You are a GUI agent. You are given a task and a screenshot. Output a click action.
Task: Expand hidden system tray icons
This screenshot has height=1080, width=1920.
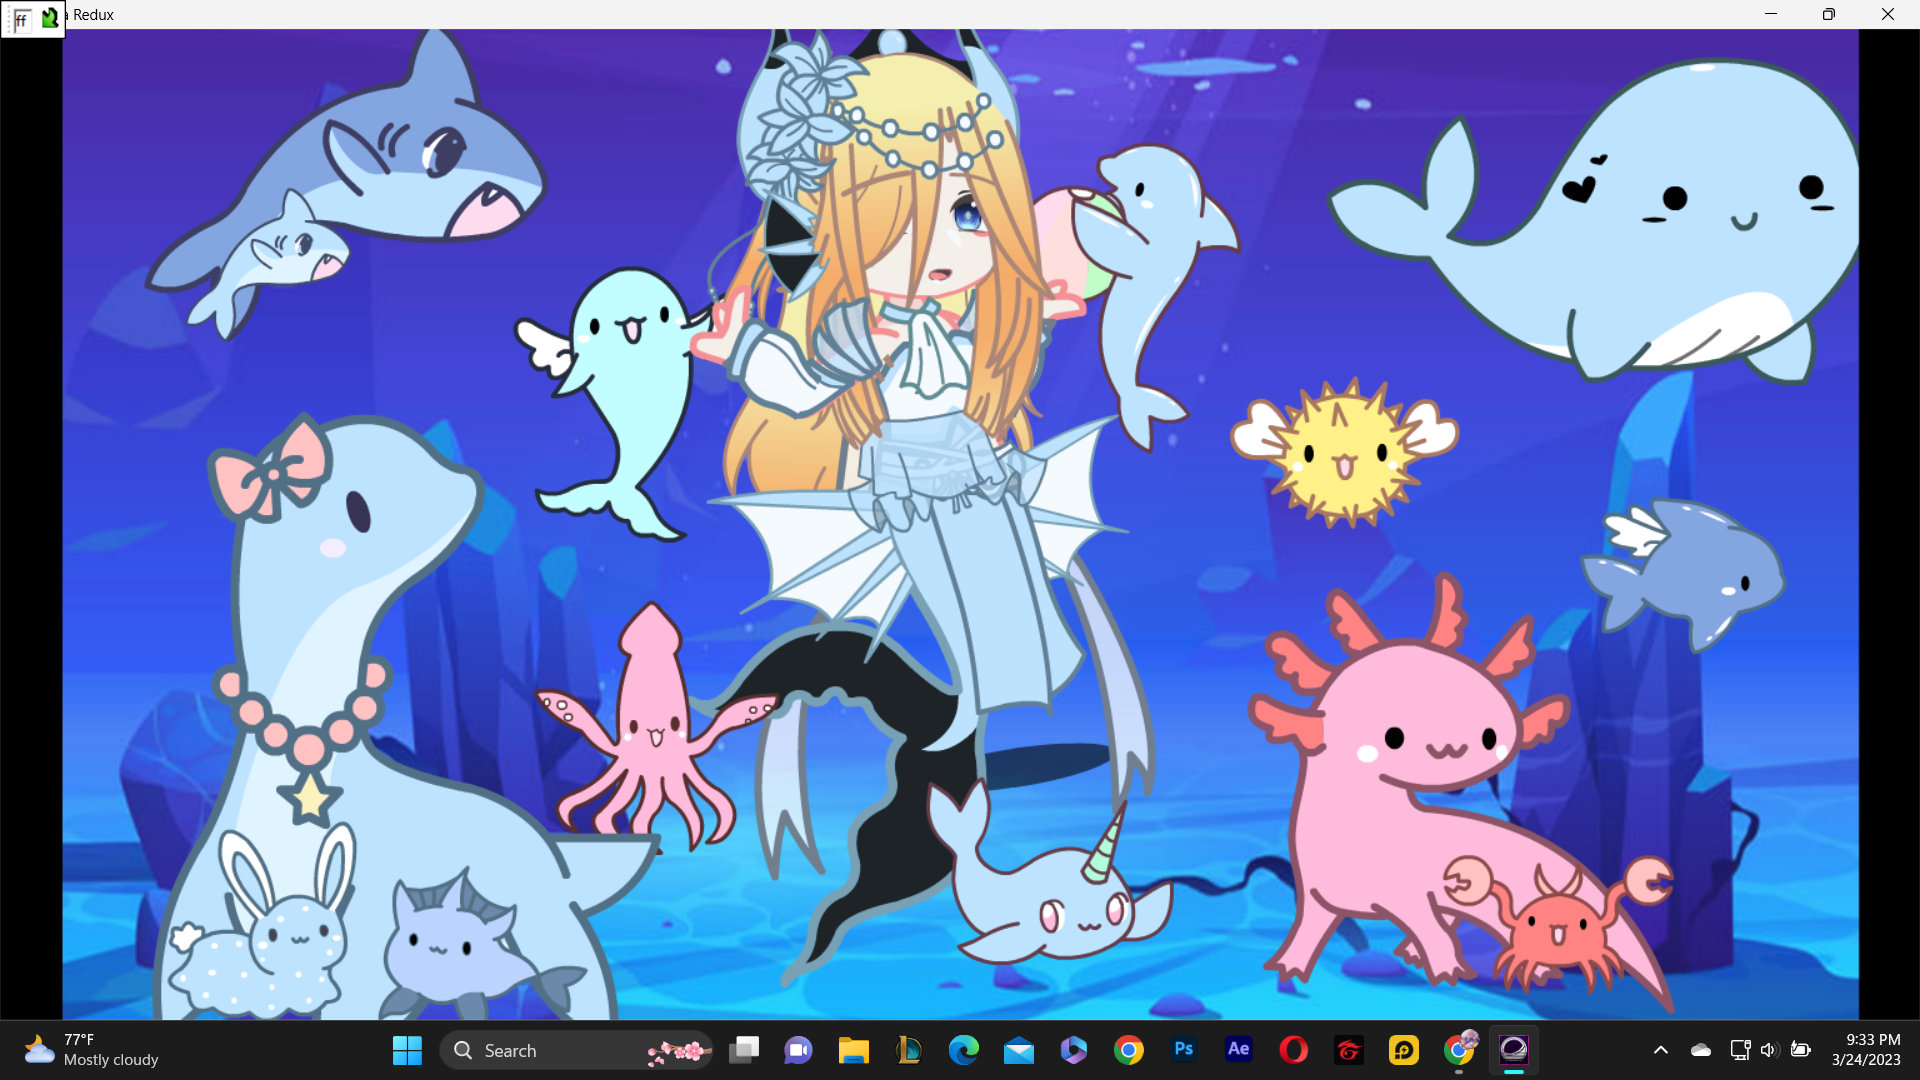[1660, 1050]
